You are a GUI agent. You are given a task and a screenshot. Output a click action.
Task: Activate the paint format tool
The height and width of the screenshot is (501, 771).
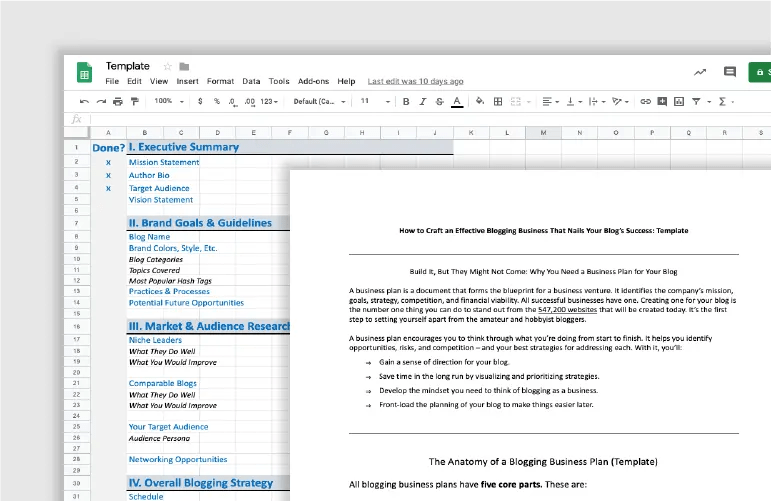click(x=135, y=101)
